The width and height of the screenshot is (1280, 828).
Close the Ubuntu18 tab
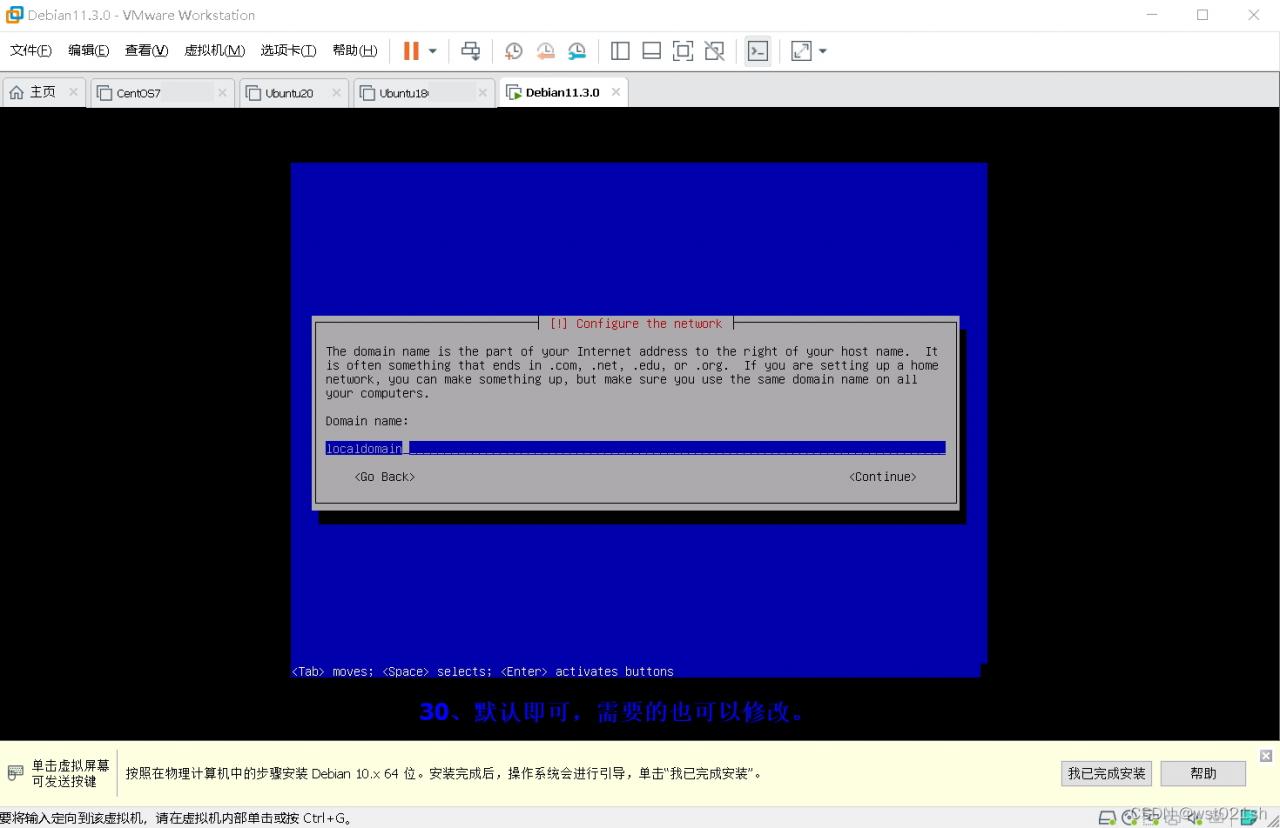[482, 93]
